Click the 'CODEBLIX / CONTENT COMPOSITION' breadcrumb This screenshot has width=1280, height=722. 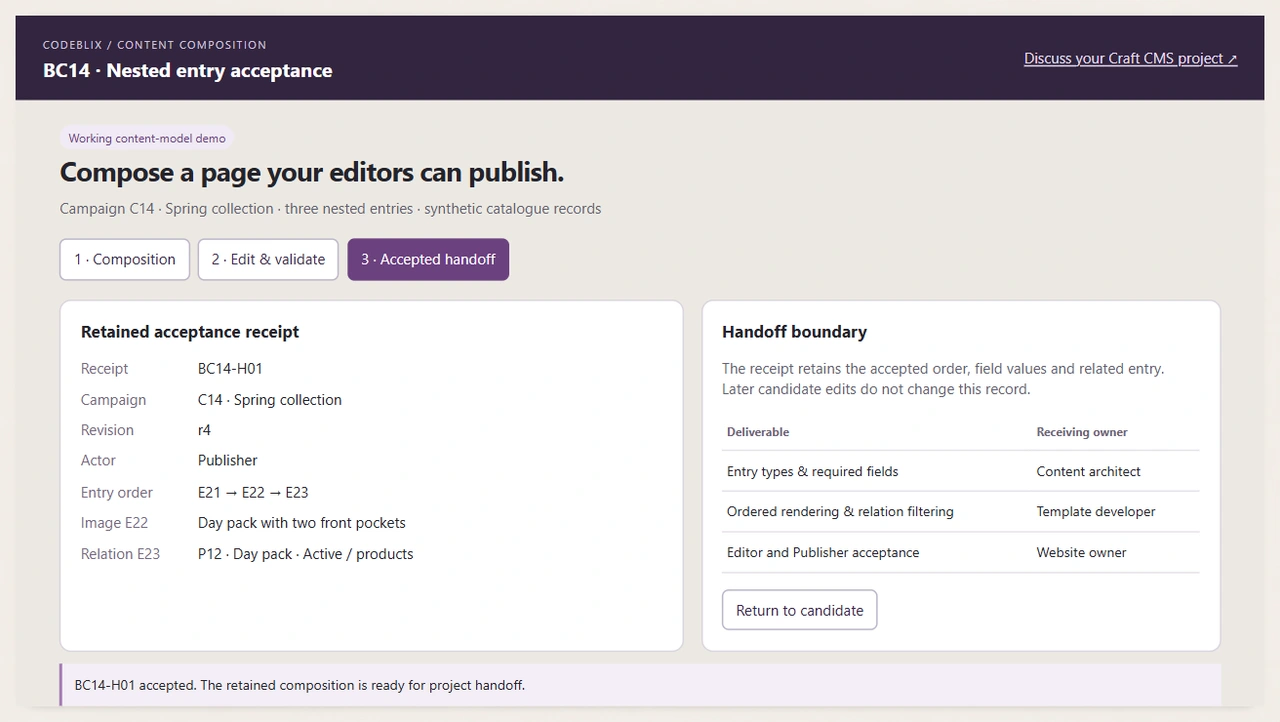[x=155, y=45]
